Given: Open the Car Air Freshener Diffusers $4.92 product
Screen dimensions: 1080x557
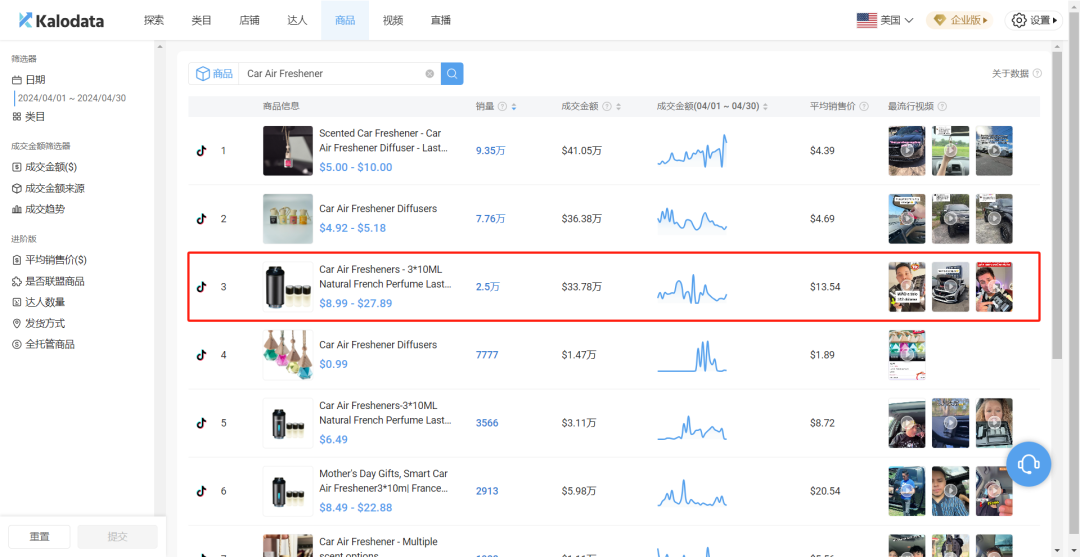Looking at the screenshot, I should [378, 209].
